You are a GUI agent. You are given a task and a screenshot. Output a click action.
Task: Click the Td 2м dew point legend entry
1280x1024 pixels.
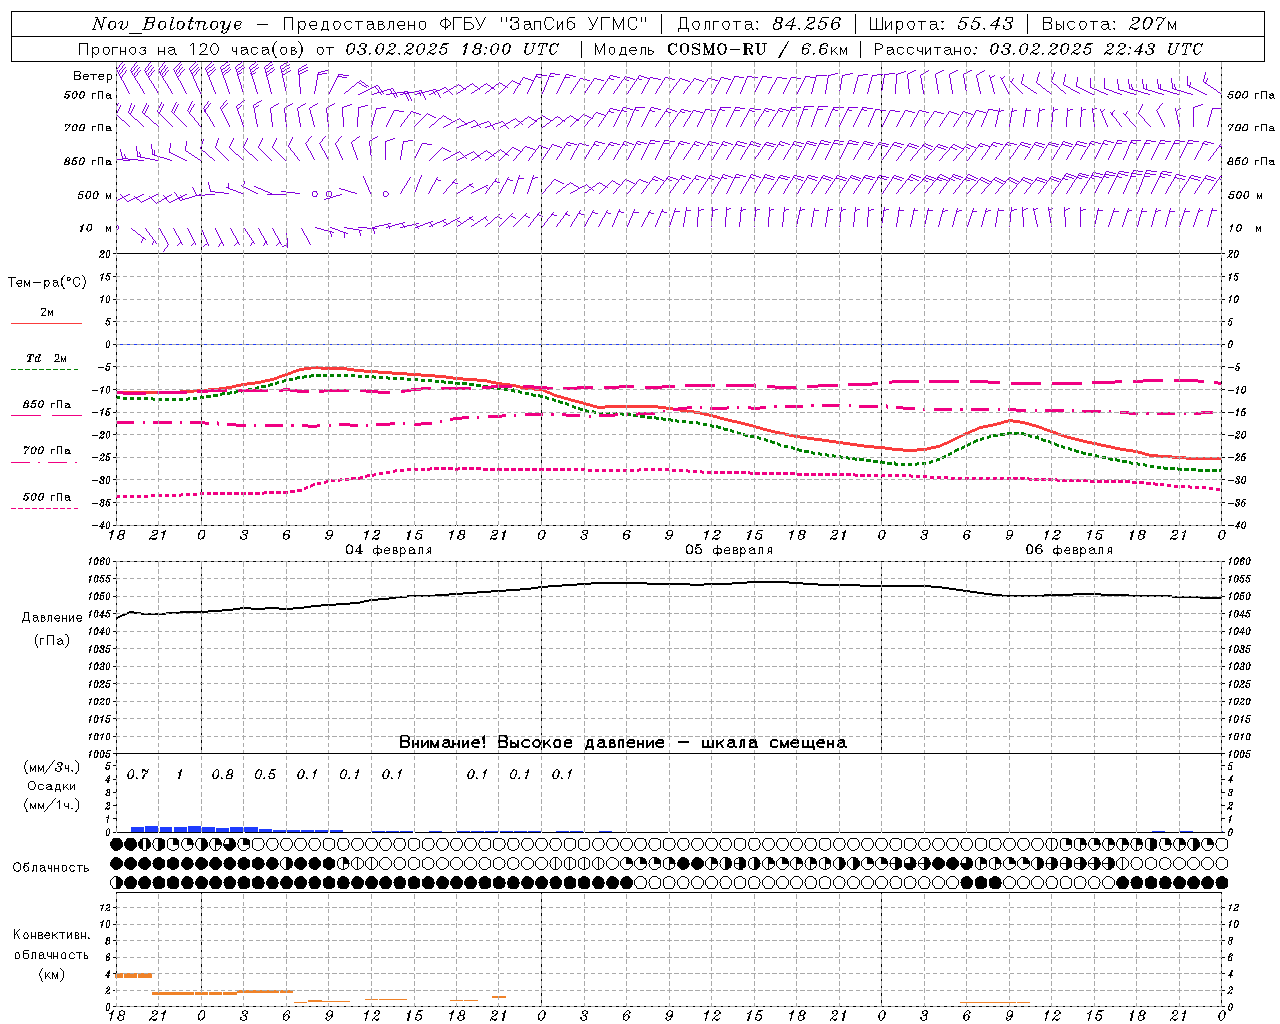point(46,358)
